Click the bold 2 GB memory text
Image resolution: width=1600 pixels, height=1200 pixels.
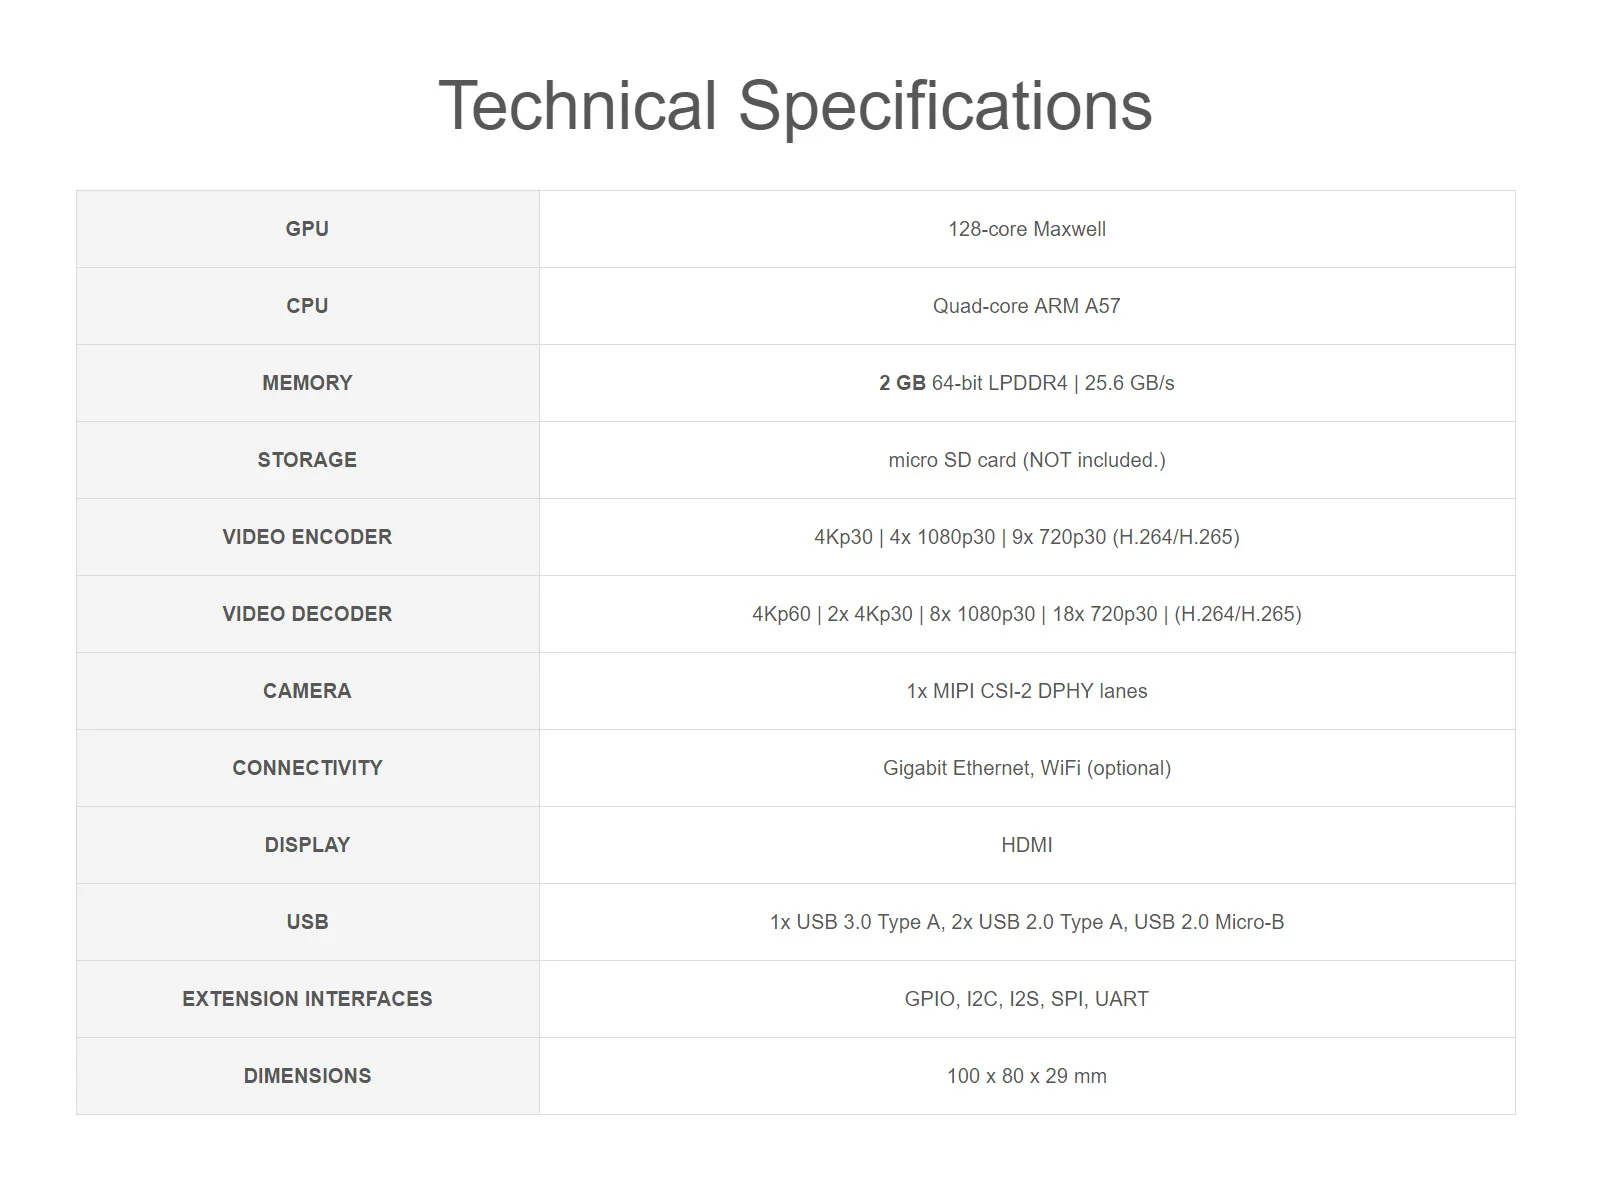[x=902, y=383]
